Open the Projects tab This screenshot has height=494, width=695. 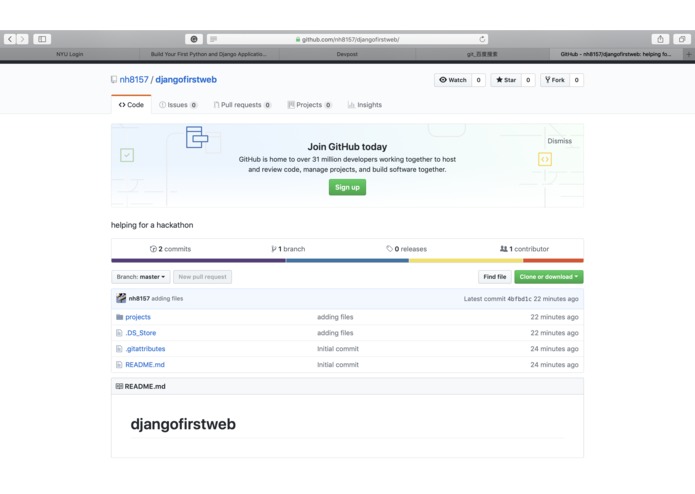pyautogui.click(x=309, y=105)
